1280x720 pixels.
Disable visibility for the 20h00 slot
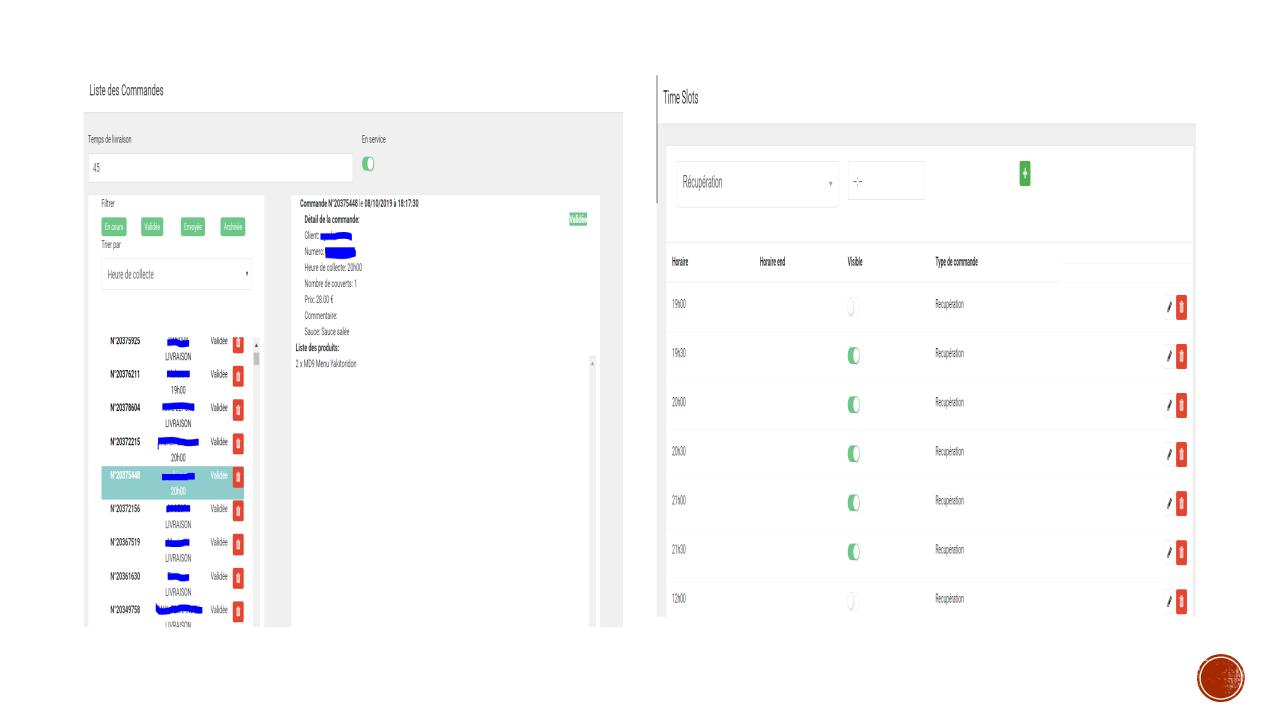click(x=853, y=405)
